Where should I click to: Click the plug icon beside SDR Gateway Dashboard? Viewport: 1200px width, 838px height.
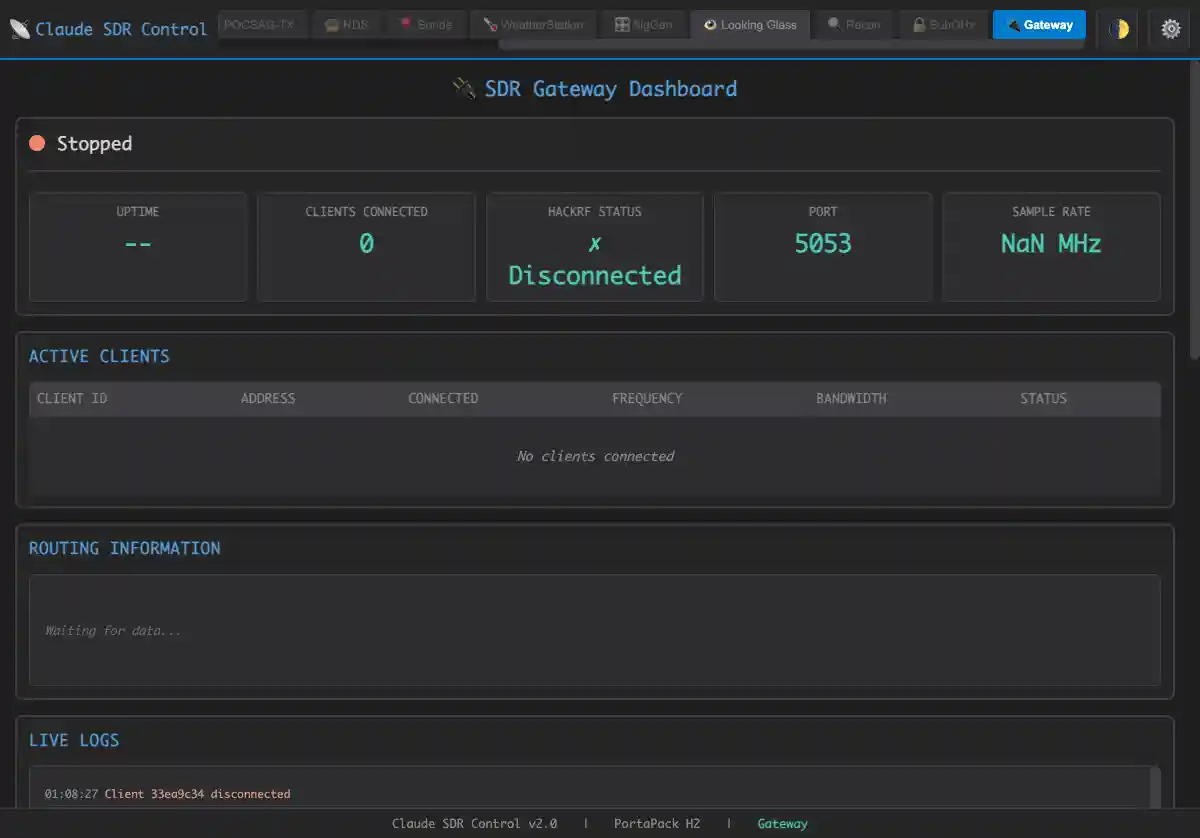[464, 88]
